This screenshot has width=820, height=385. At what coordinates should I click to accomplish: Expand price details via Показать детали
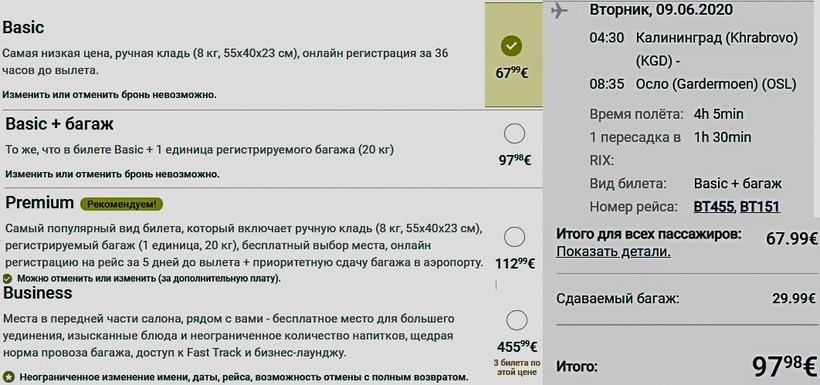tap(613, 252)
